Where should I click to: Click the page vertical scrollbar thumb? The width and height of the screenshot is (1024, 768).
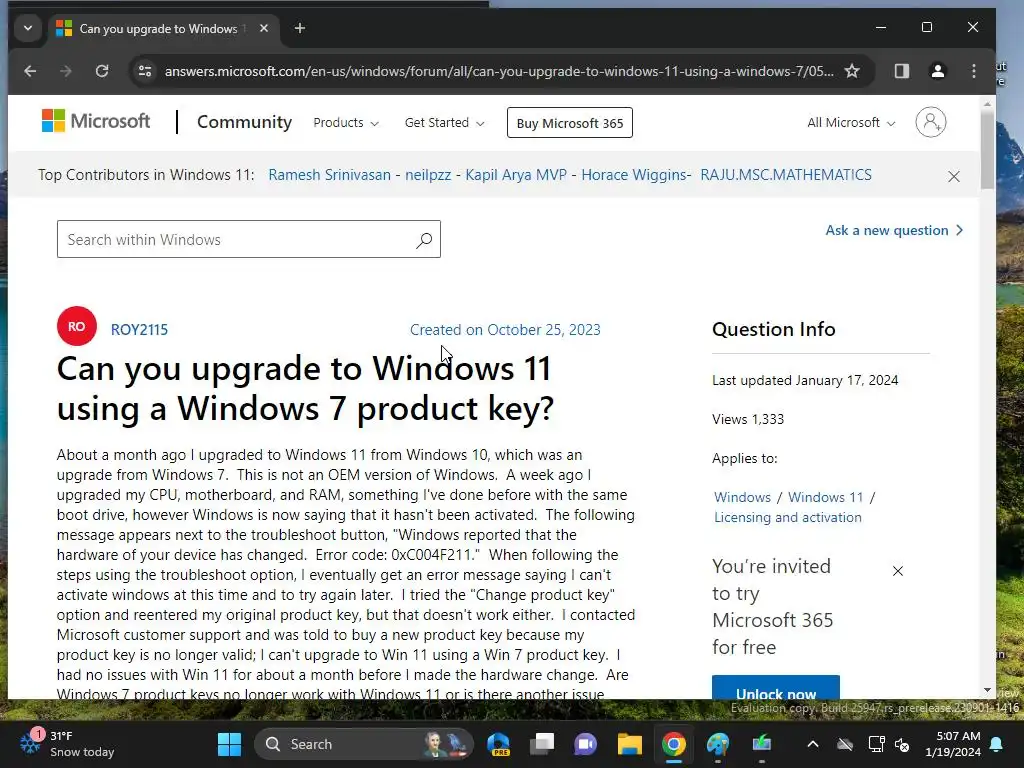coord(987,151)
